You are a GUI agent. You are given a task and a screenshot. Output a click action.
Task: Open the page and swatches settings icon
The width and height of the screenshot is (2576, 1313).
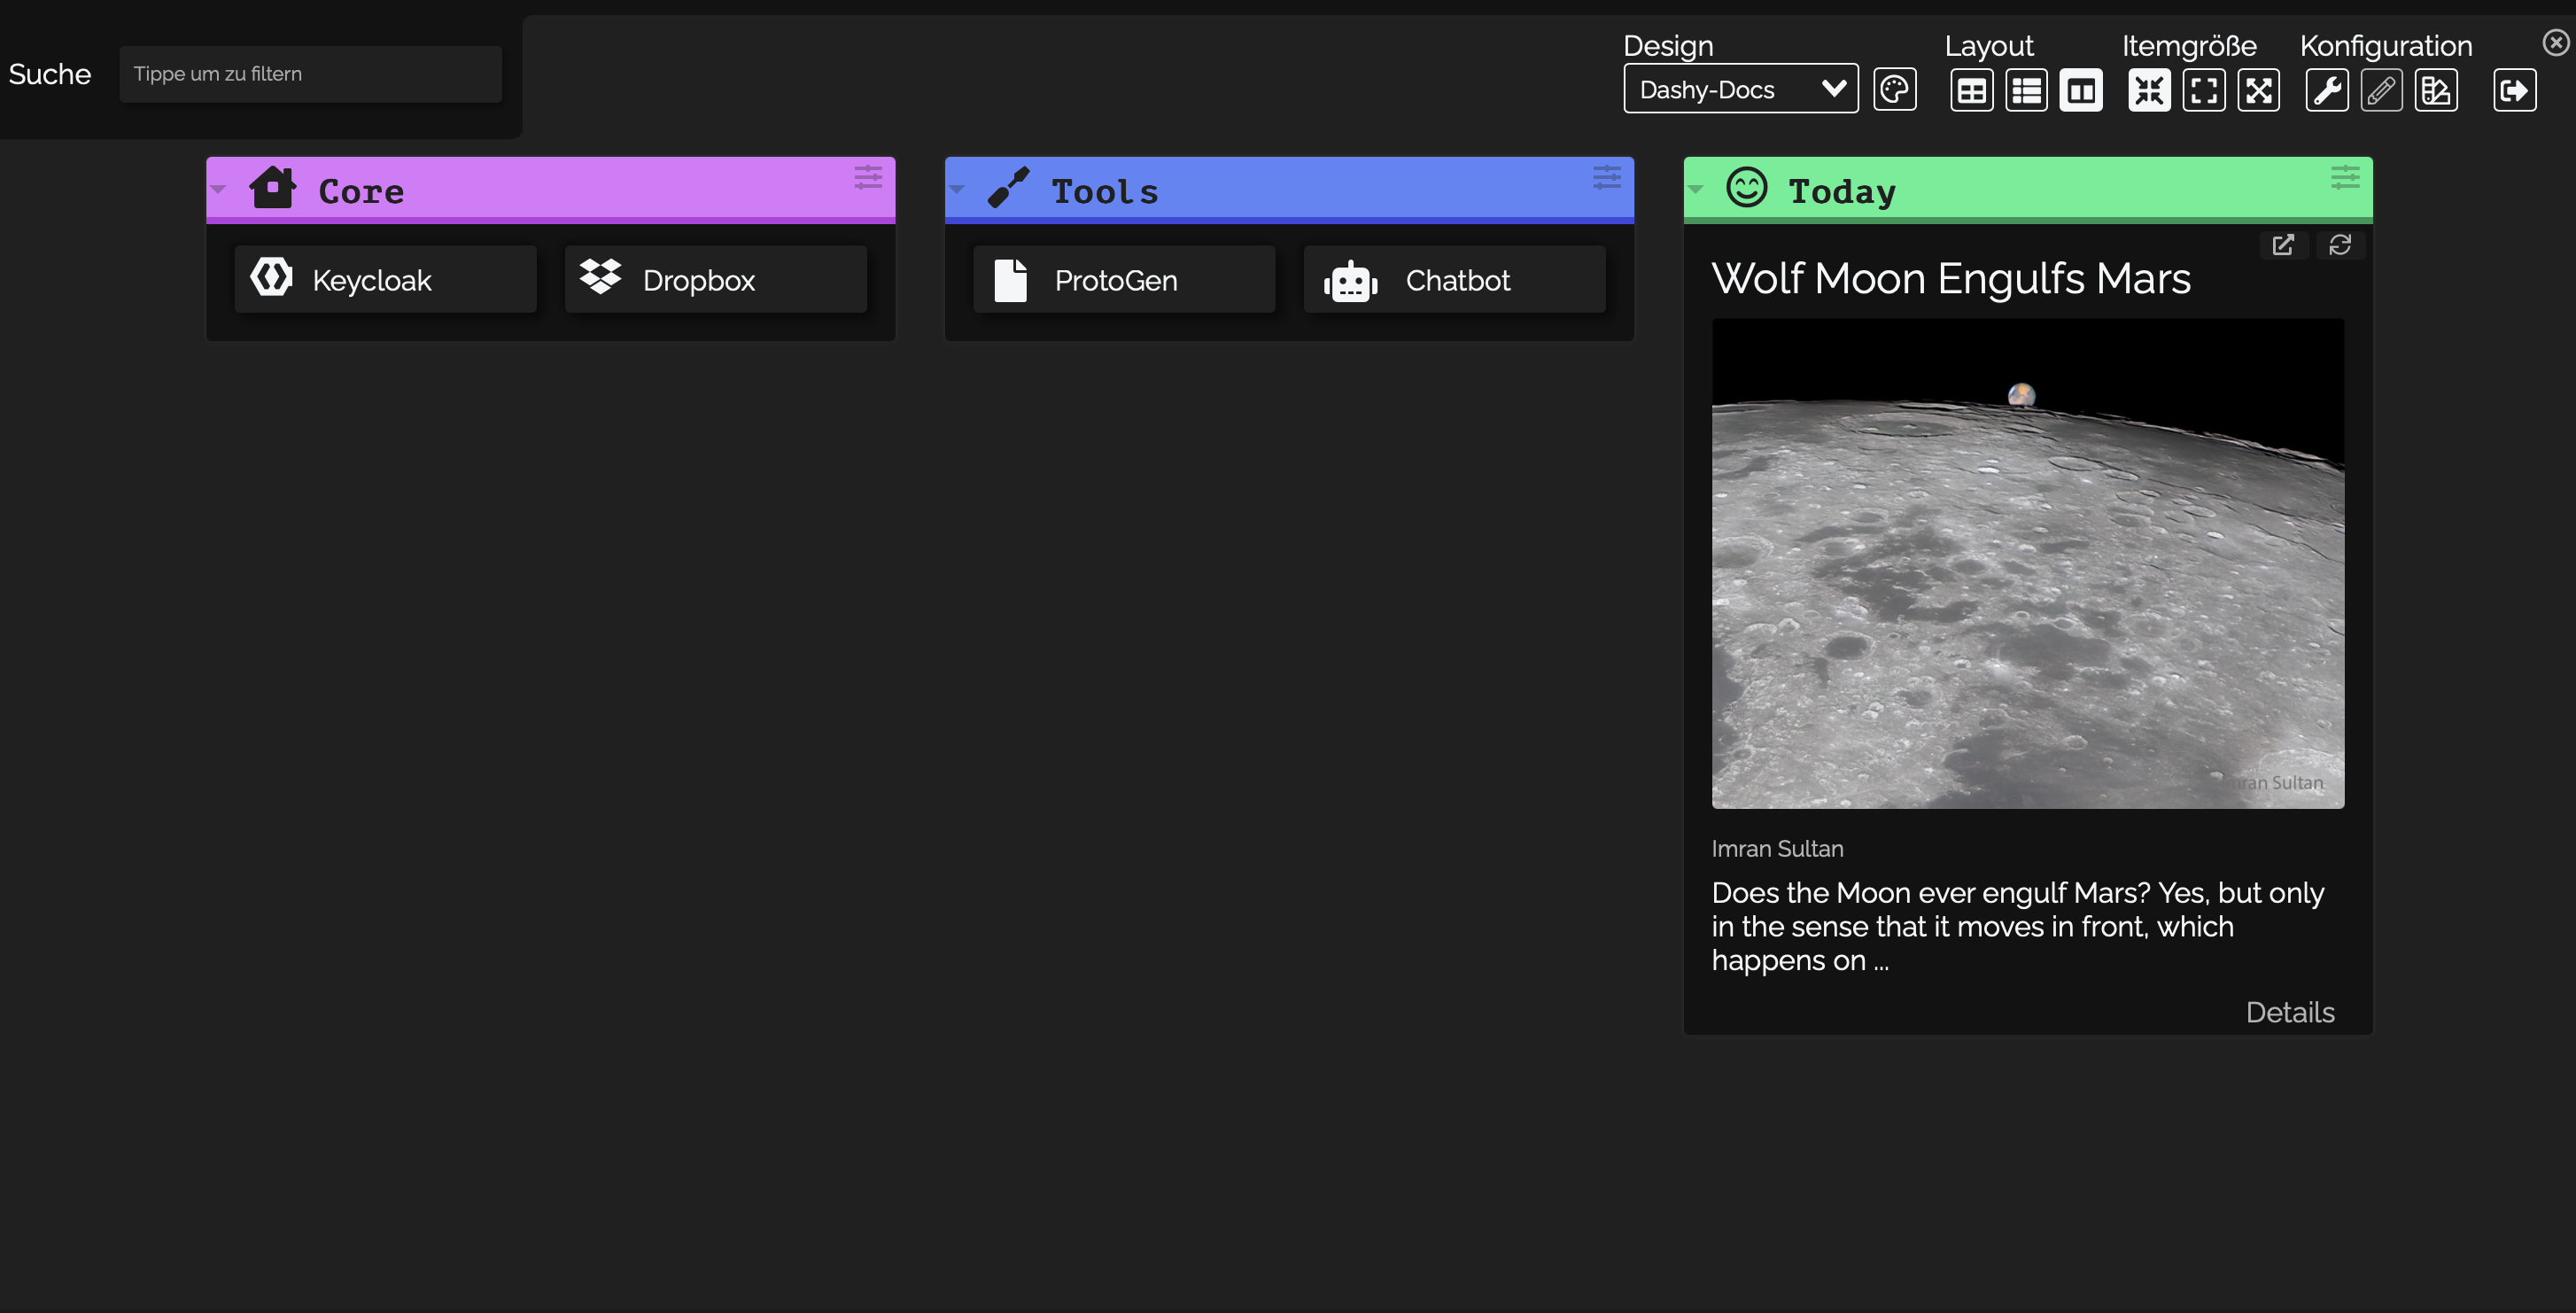[2435, 90]
